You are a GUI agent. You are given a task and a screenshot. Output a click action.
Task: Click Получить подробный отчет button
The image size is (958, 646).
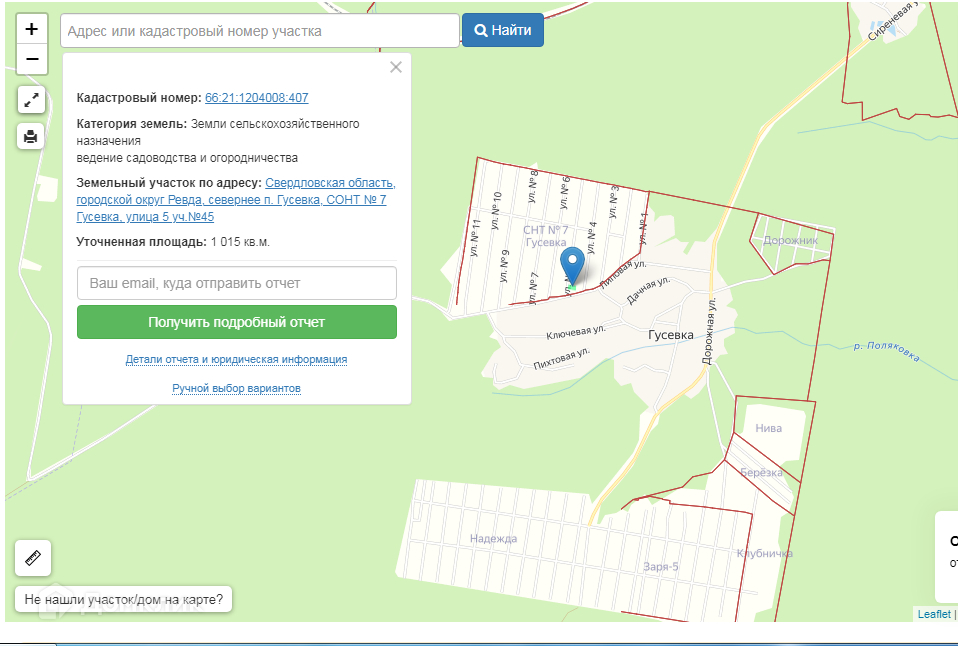[x=236, y=322]
